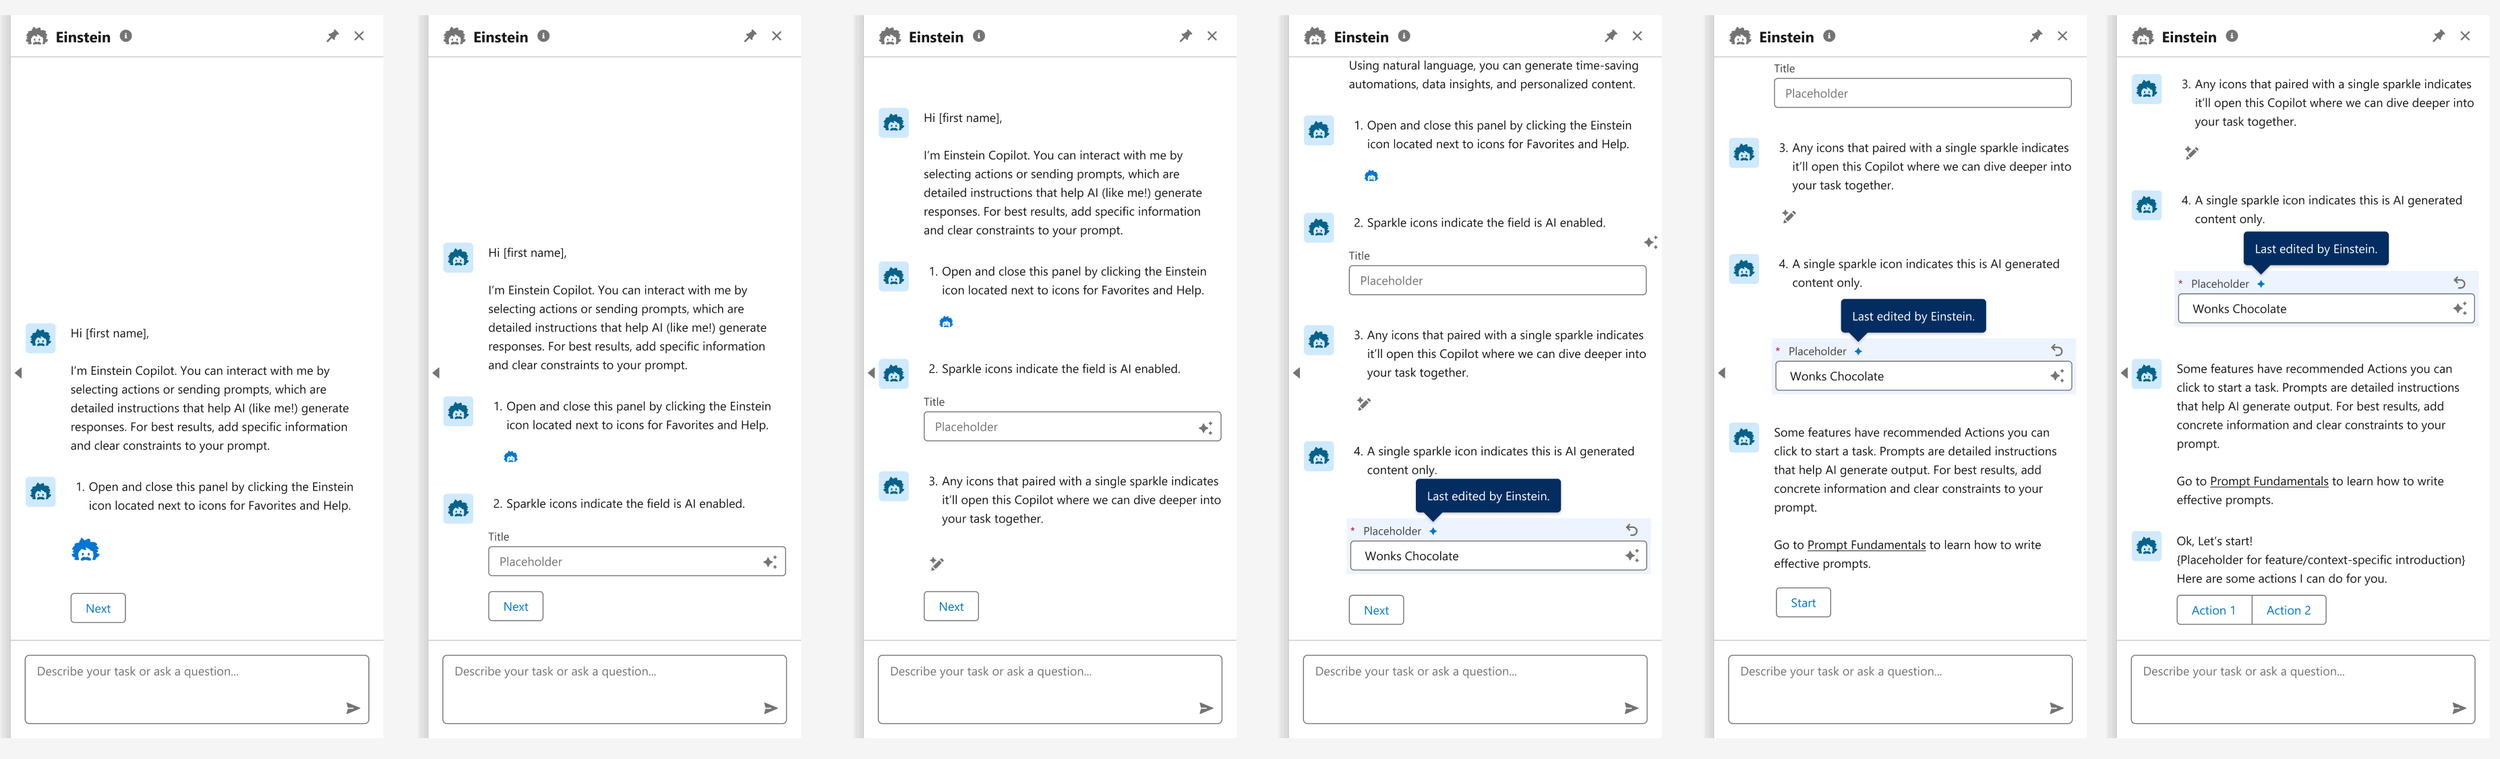Image resolution: width=2500 pixels, height=759 pixels.
Task: Select Action 1
Action: tap(2213, 610)
